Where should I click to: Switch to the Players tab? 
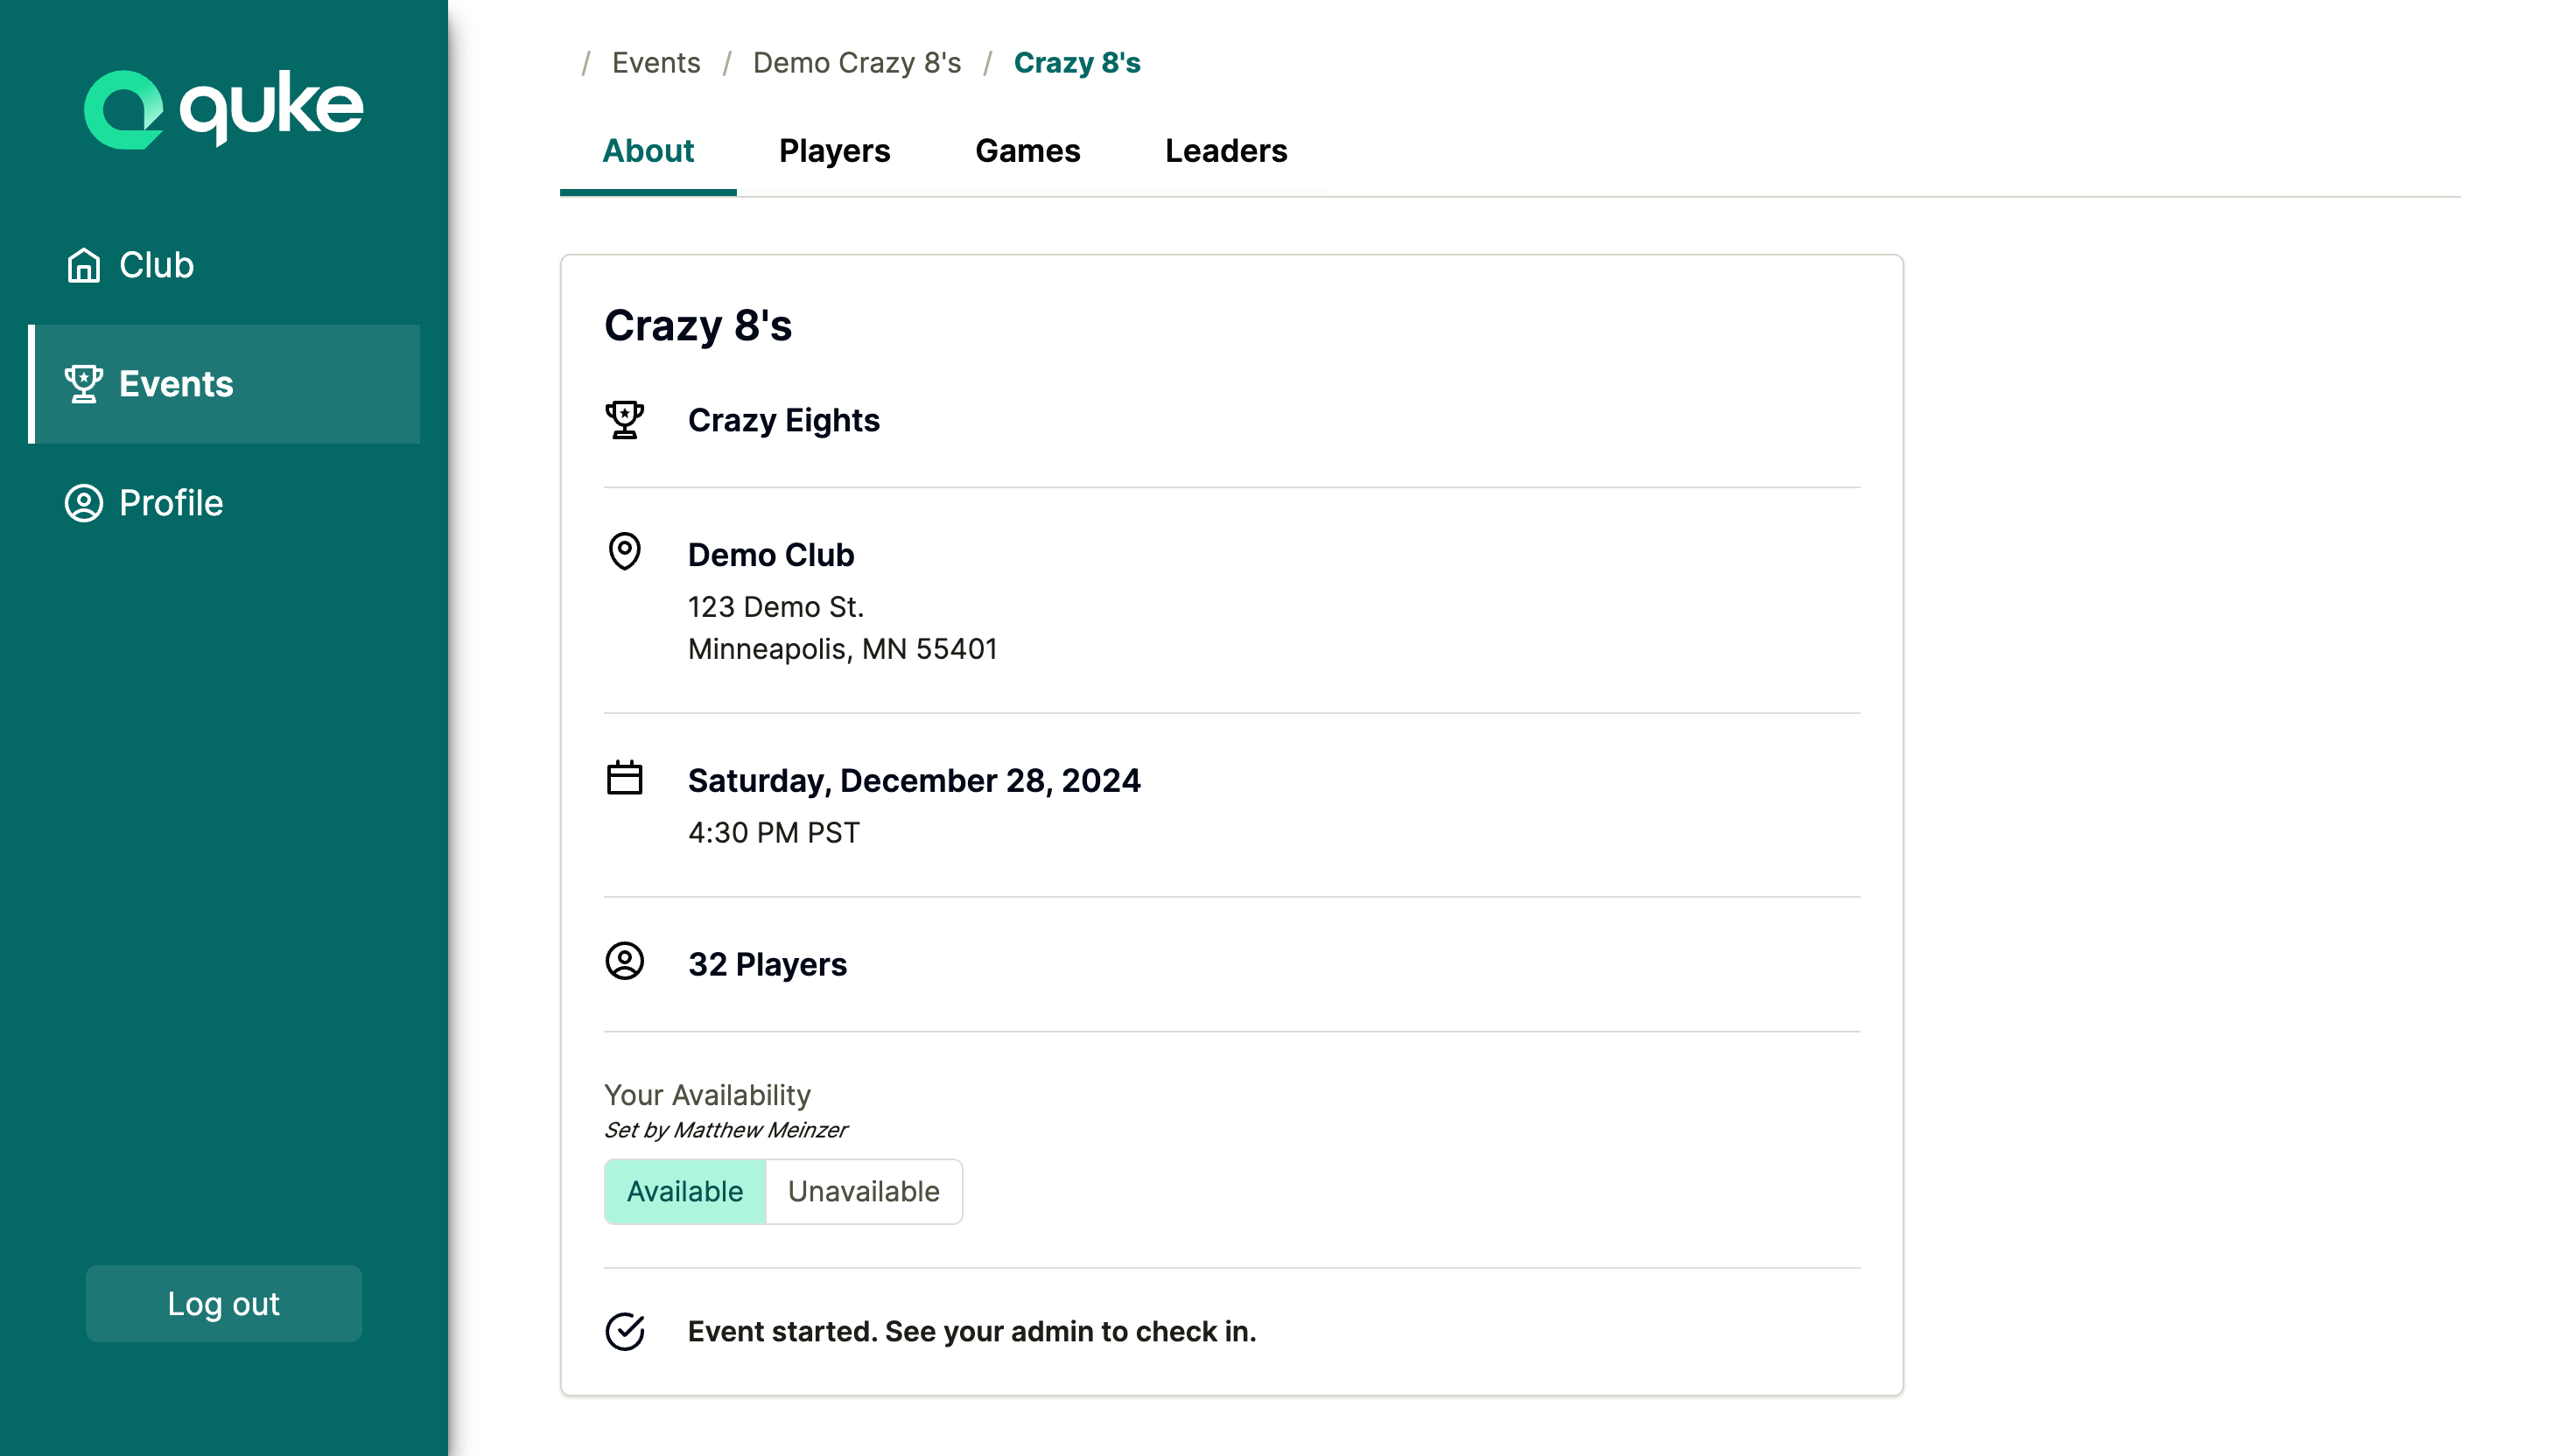tap(834, 151)
